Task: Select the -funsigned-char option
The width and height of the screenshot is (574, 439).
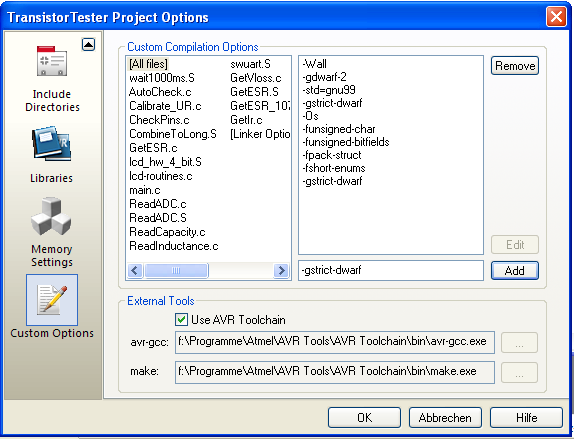Action: [x=339, y=129]
